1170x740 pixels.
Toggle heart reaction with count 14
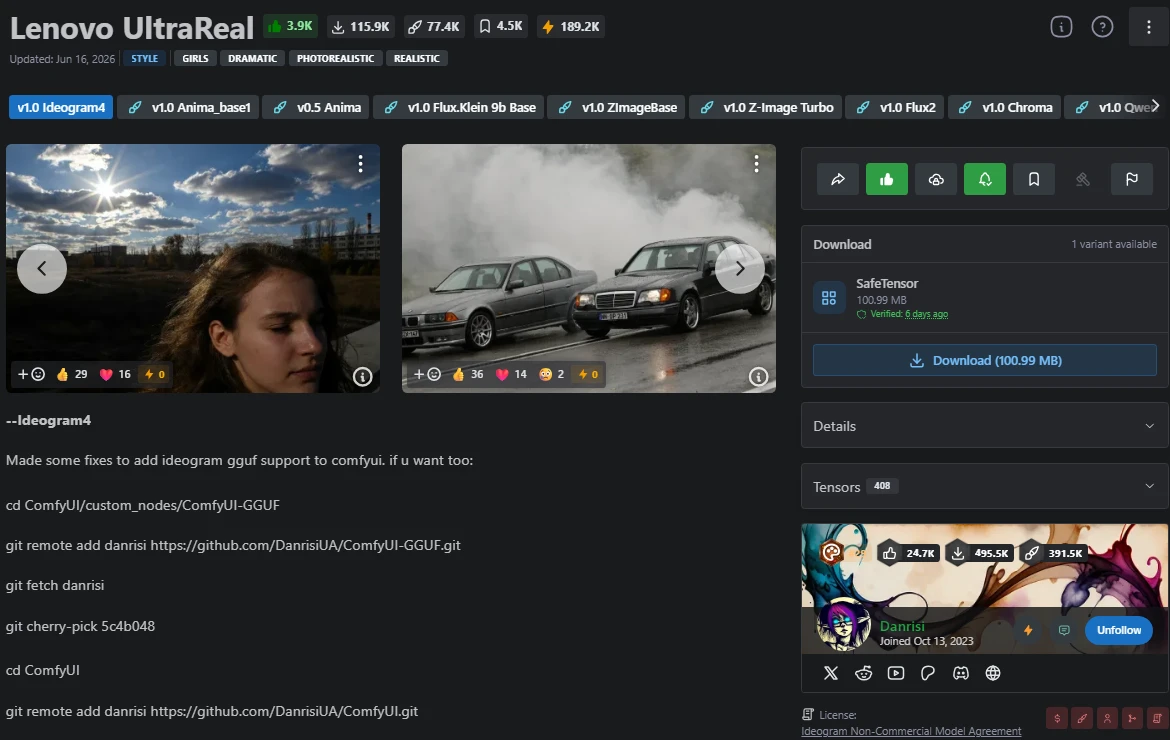(511, 374)
